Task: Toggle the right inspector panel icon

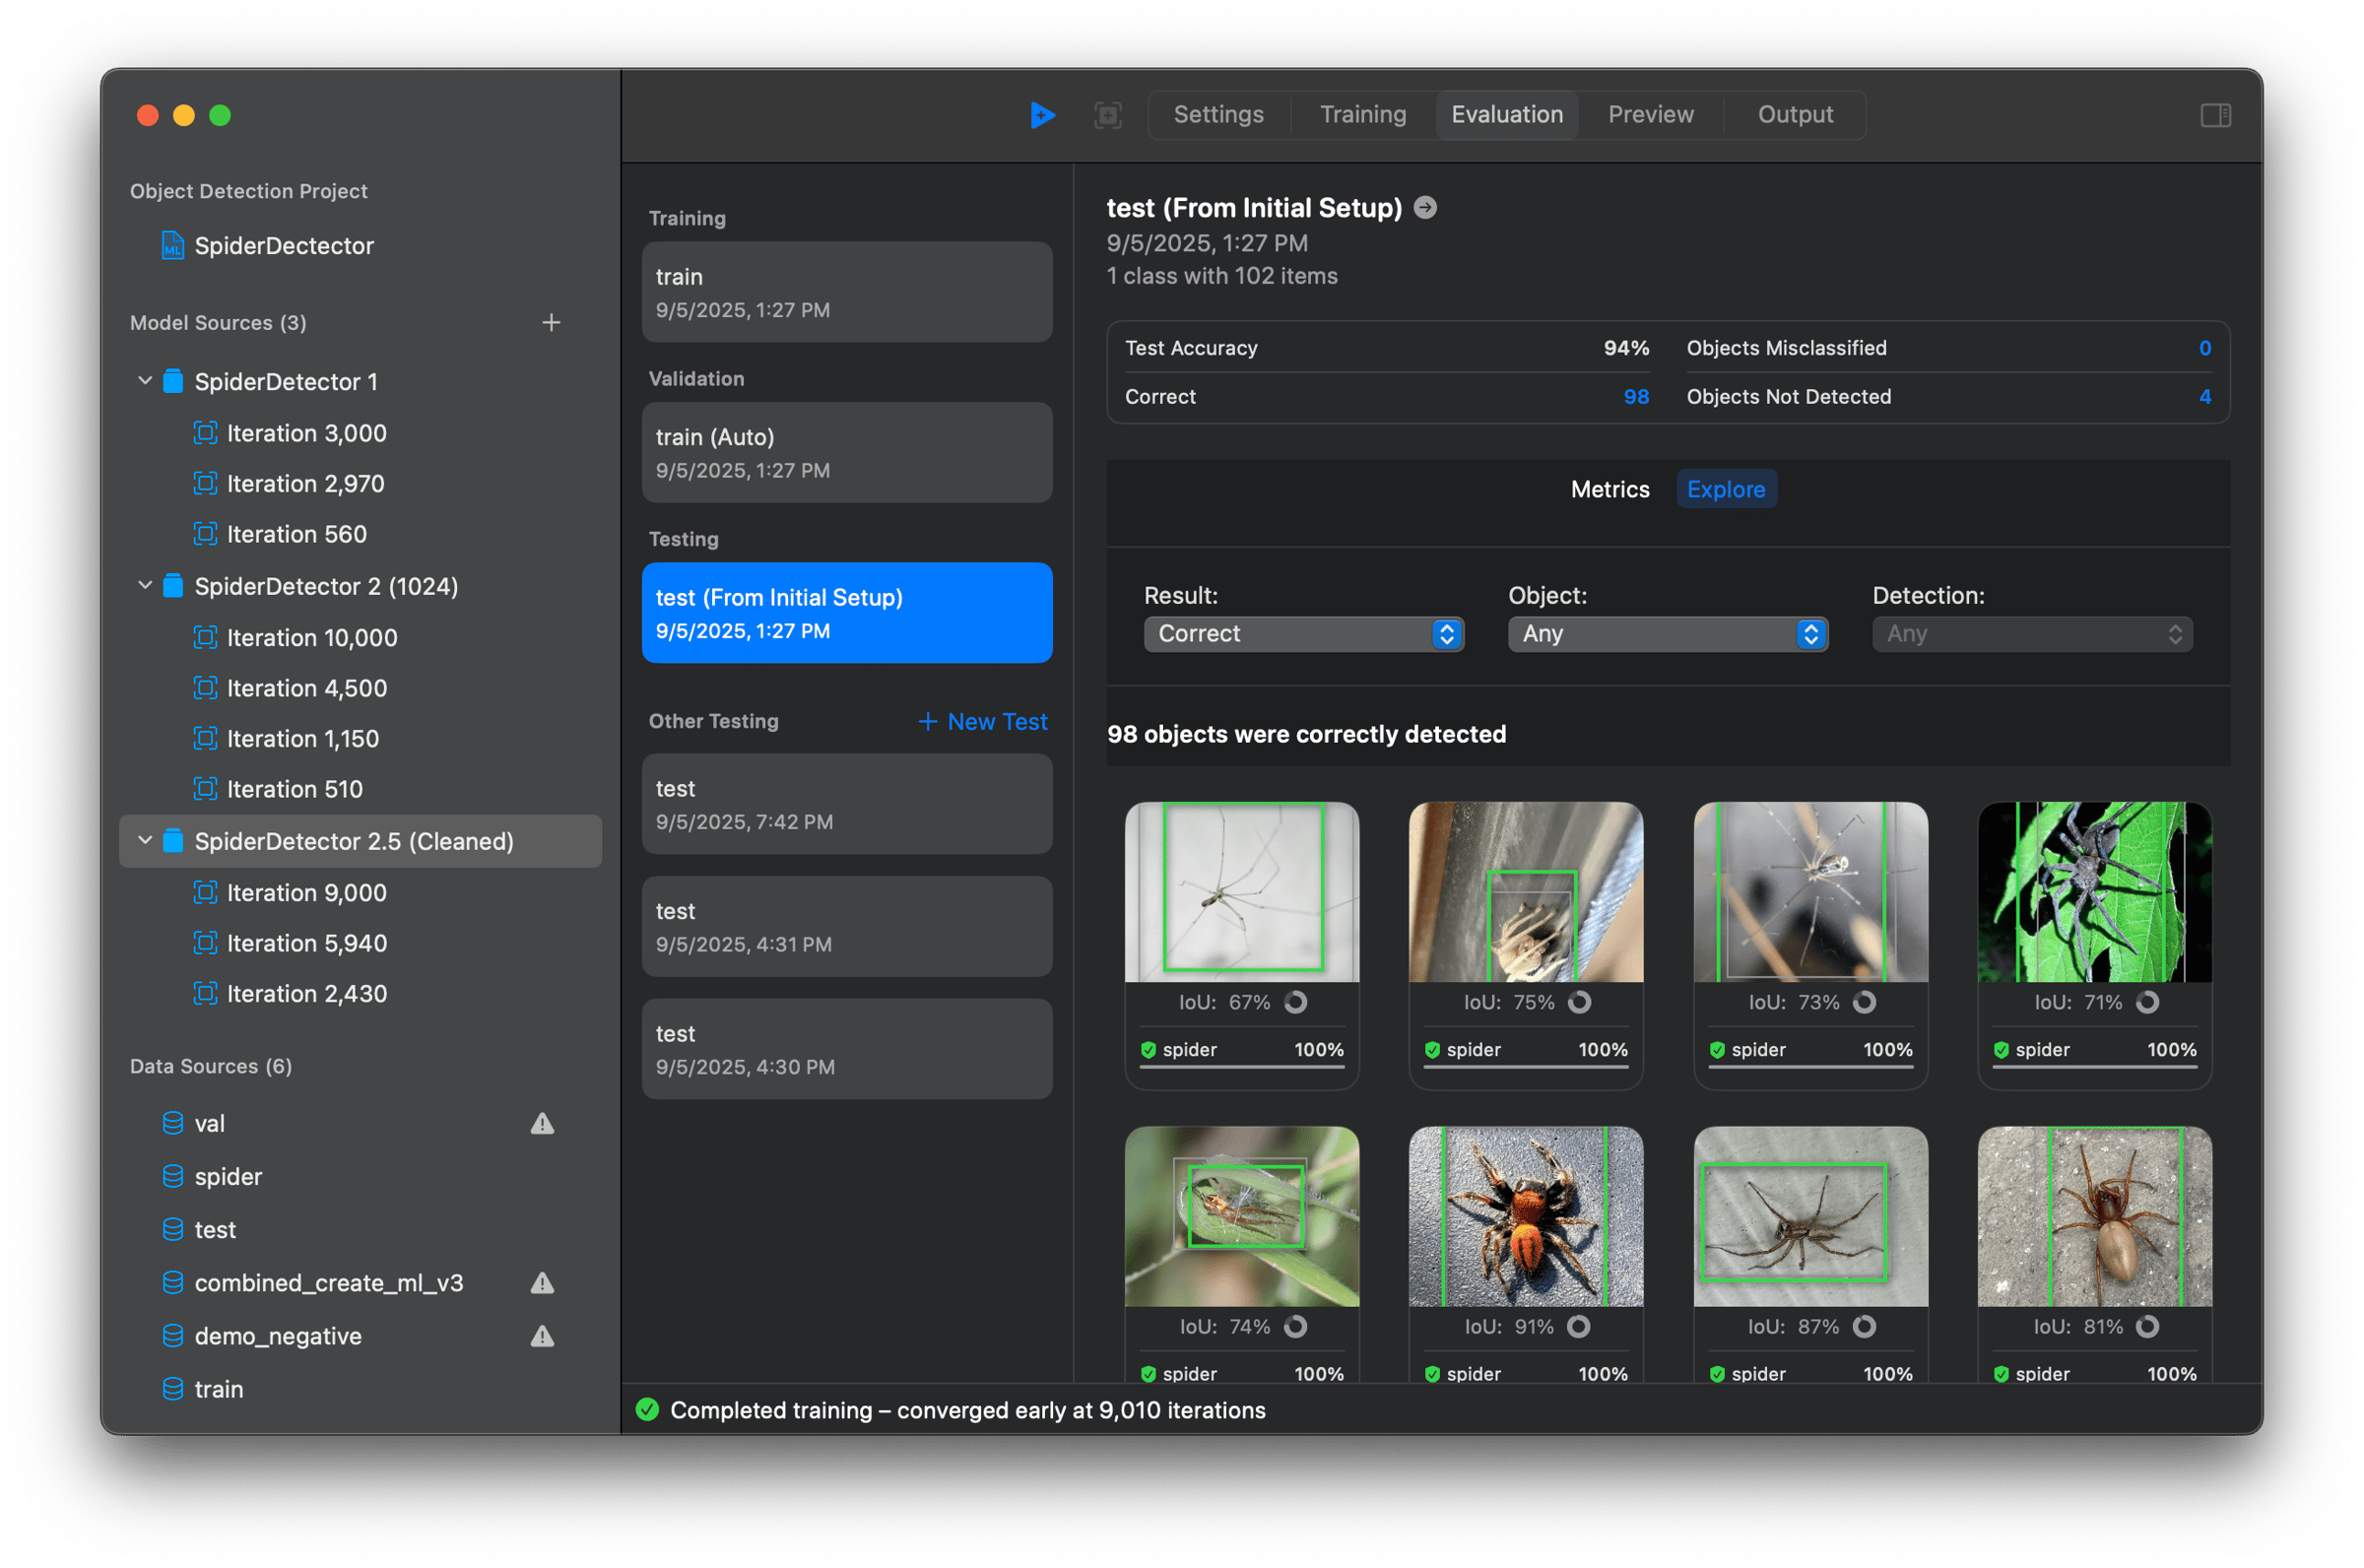Action: (2215, 115)
